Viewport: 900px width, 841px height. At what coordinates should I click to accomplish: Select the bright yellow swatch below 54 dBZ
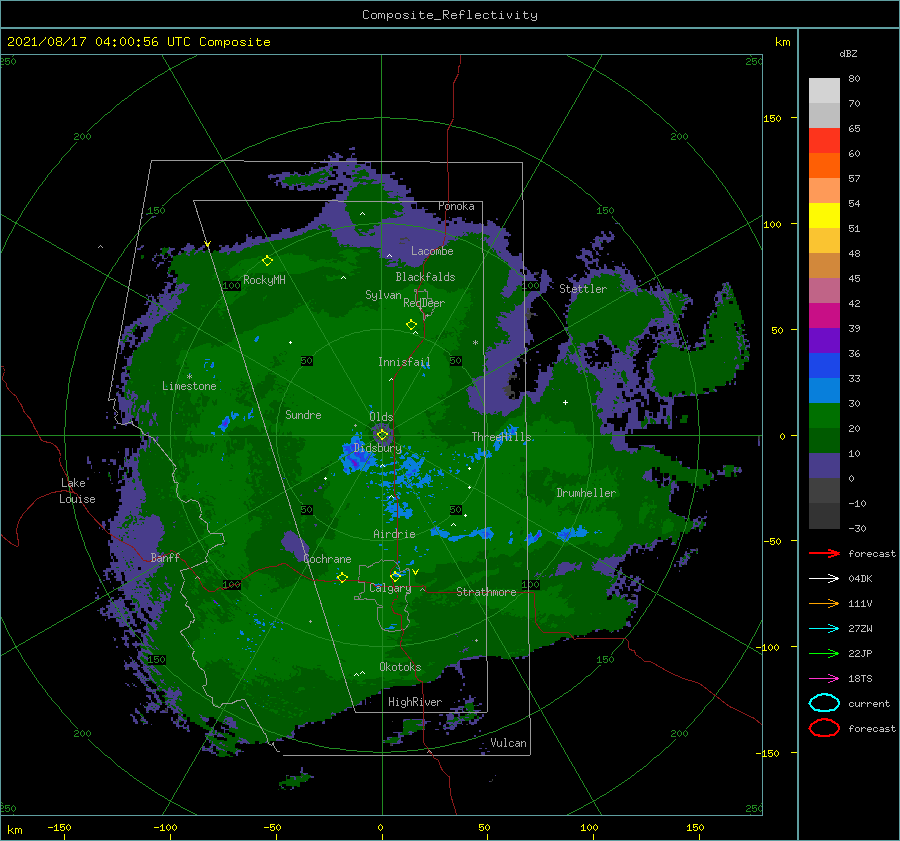pyautogui.click(x=824, y=216)
